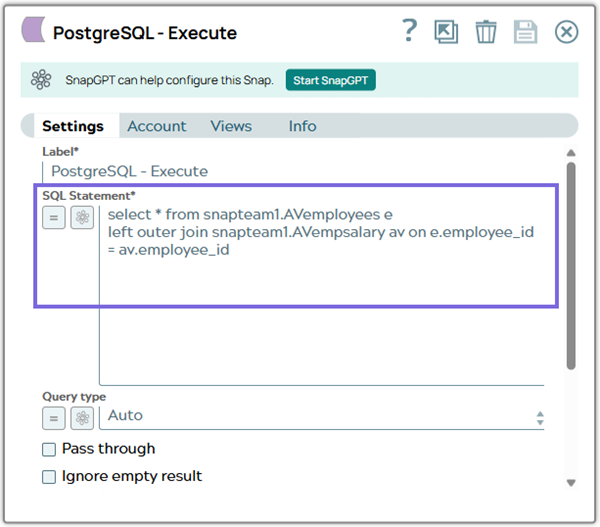Screen dimensions: 600x527
Task: Edit the Label field text
Action: tap(293, 171)
